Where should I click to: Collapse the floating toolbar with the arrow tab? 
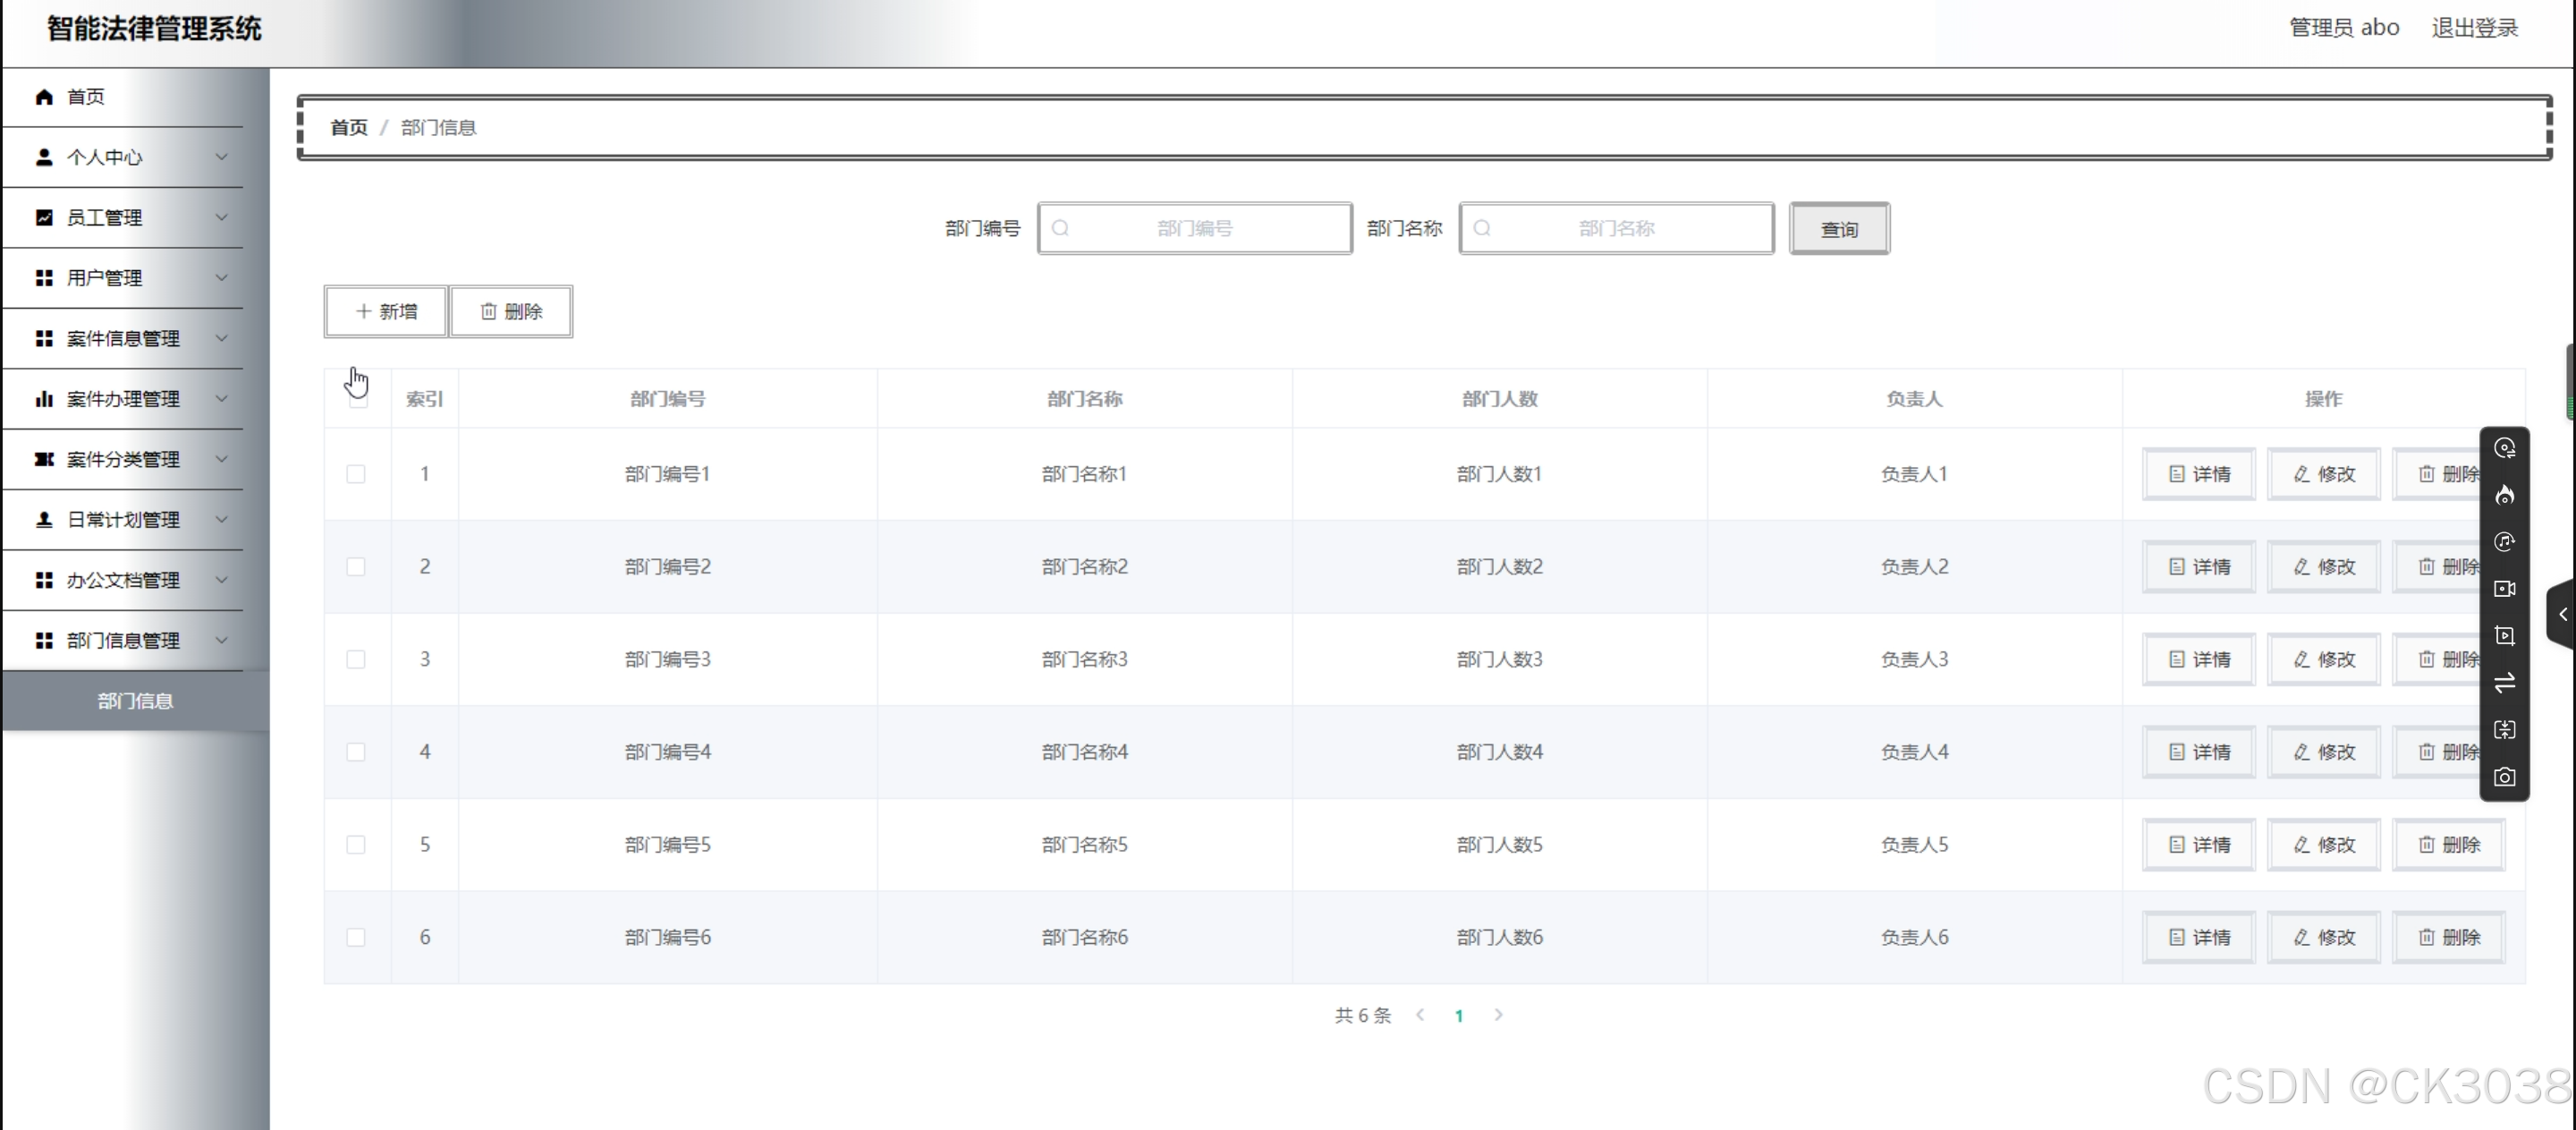(x=2562, y=614)
